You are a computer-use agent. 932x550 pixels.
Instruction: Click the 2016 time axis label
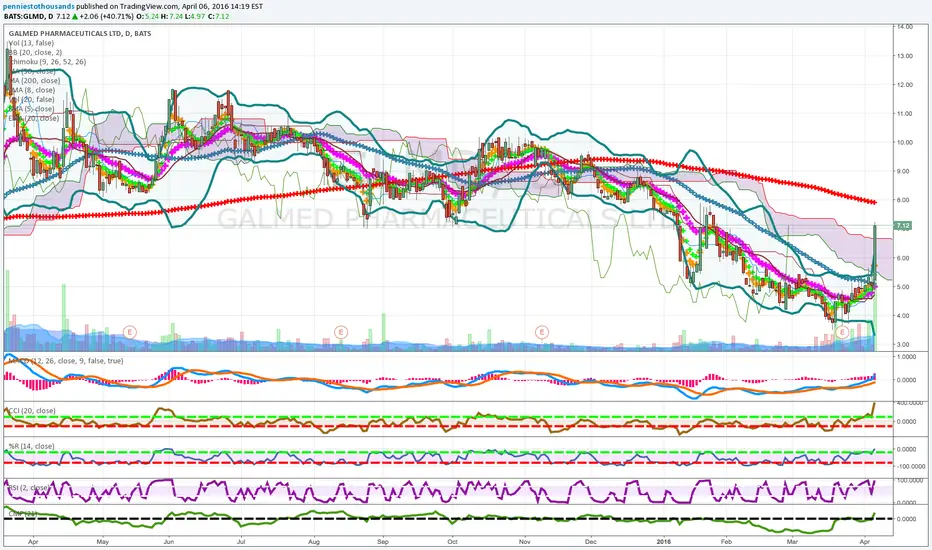664,542
